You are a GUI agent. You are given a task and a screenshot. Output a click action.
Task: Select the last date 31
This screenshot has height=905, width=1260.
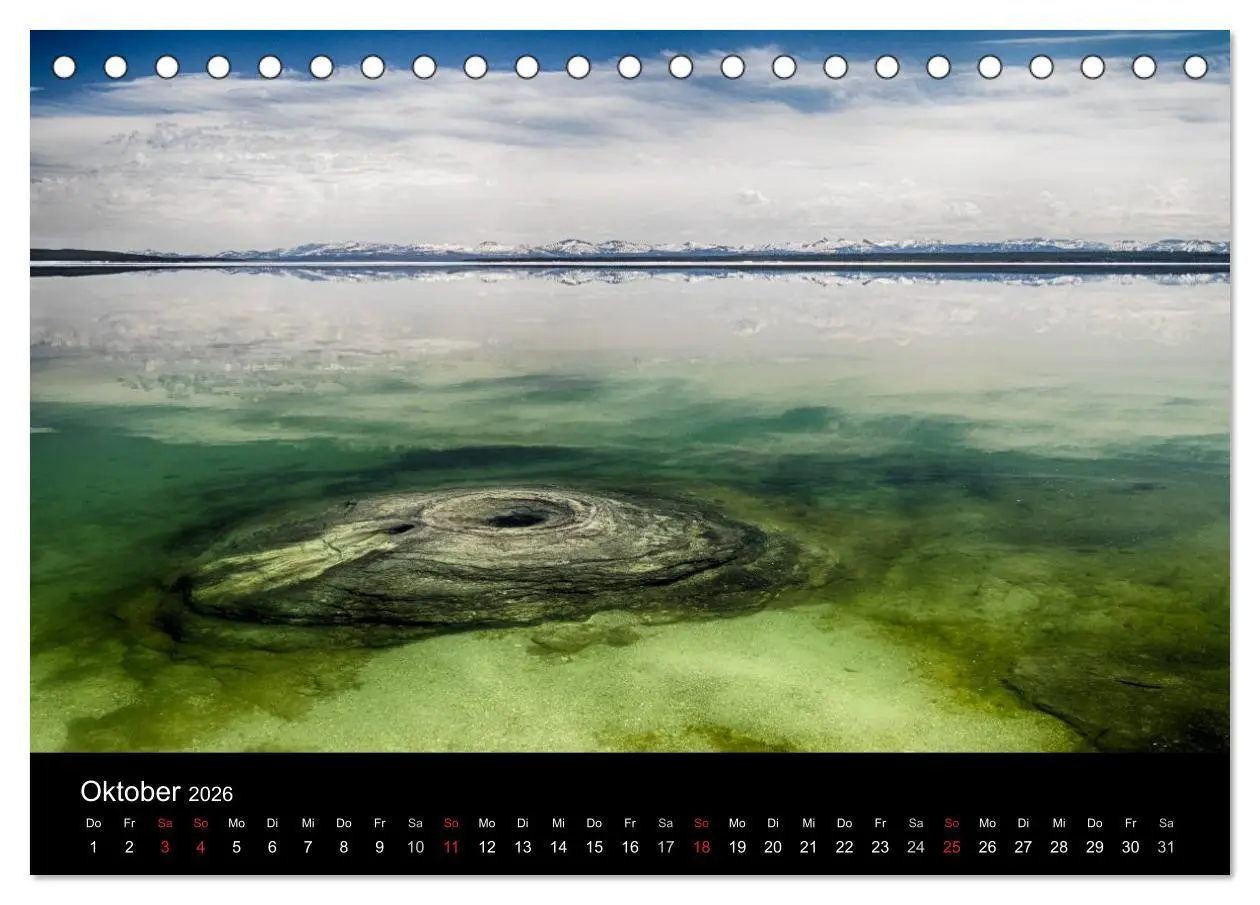[x=1166, y=847]
